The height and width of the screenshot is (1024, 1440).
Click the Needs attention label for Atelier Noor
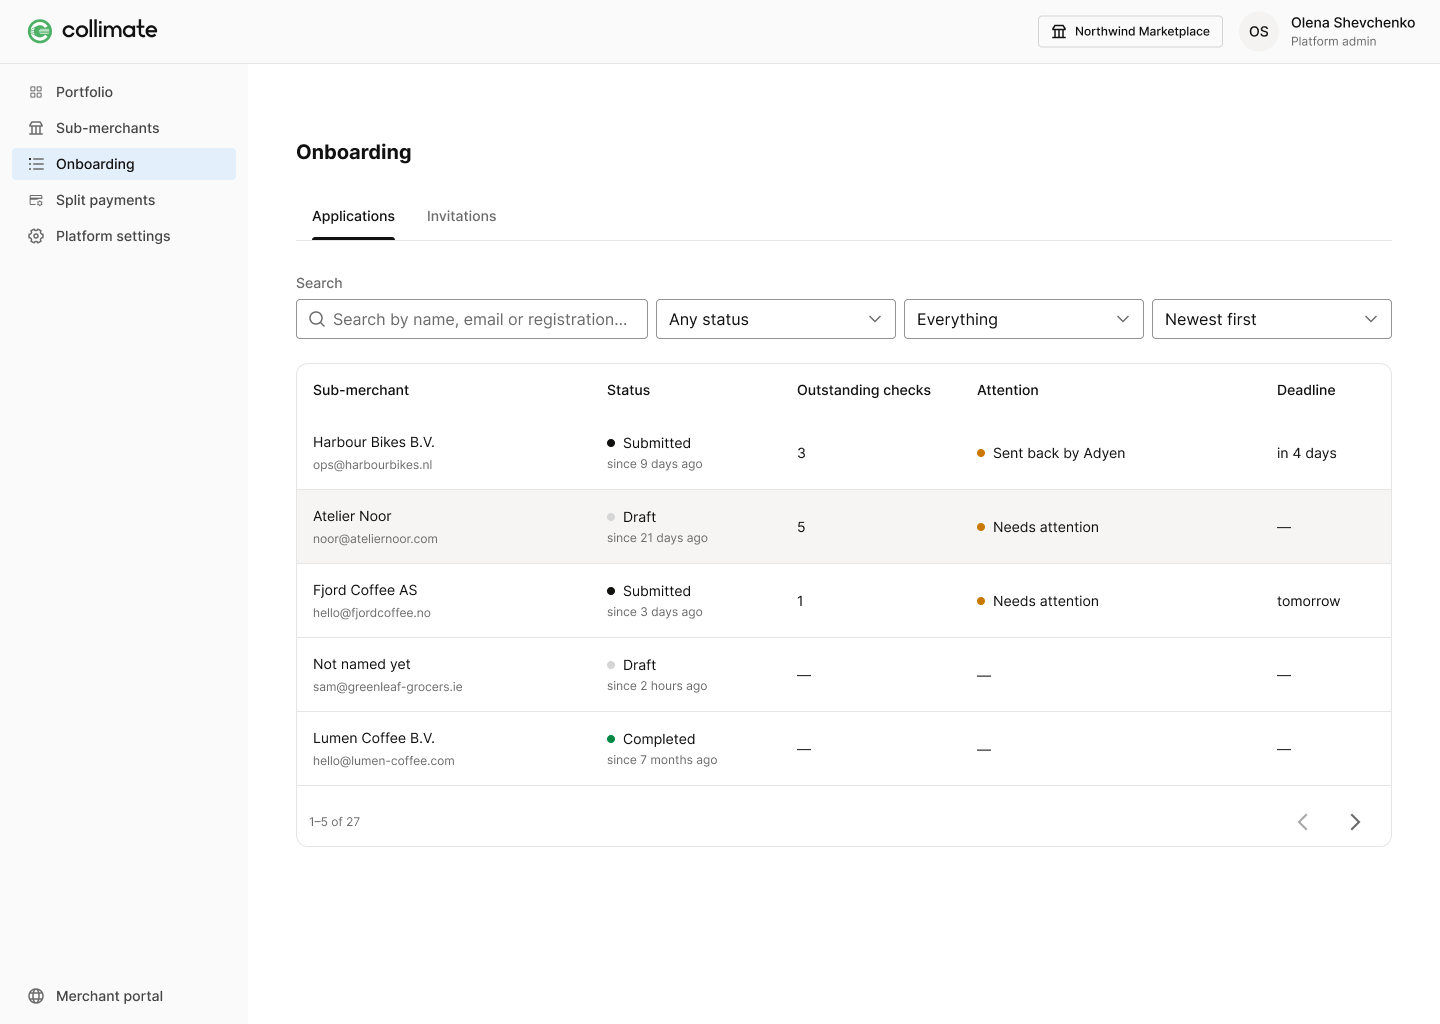point(1046,527)
